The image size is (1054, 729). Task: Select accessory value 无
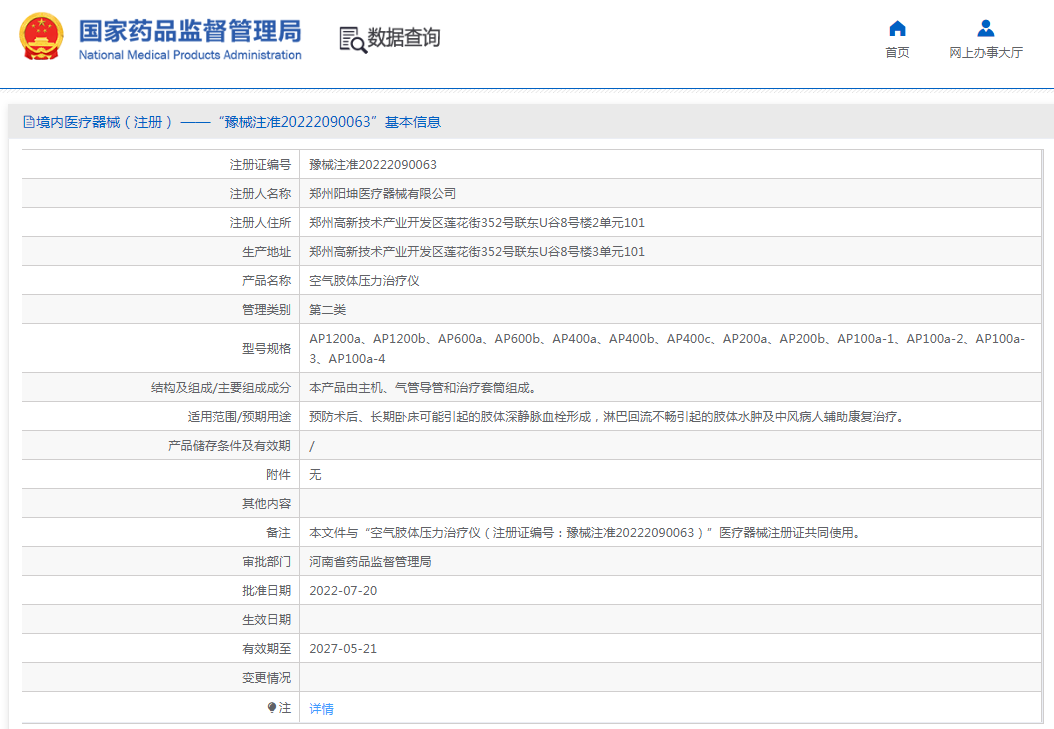[x=315, y=474]
